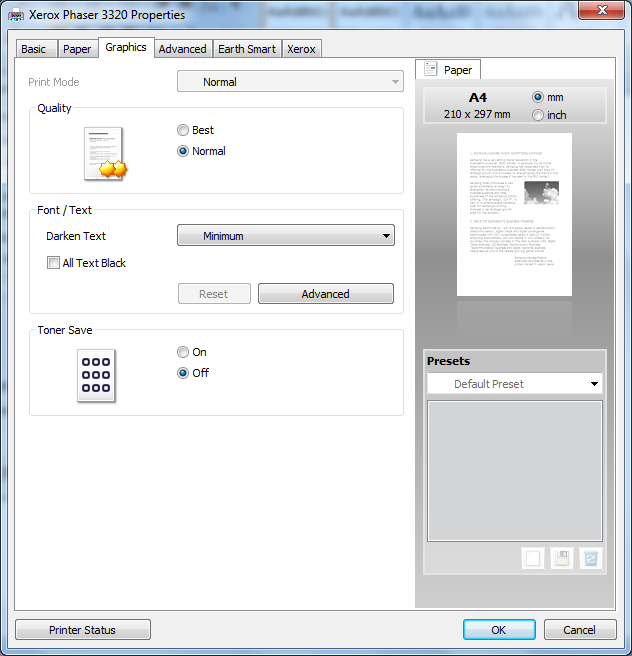This screenshot has width=632, height=656.
Task: Choose inch as paper unit
Action: pos(538,115)
